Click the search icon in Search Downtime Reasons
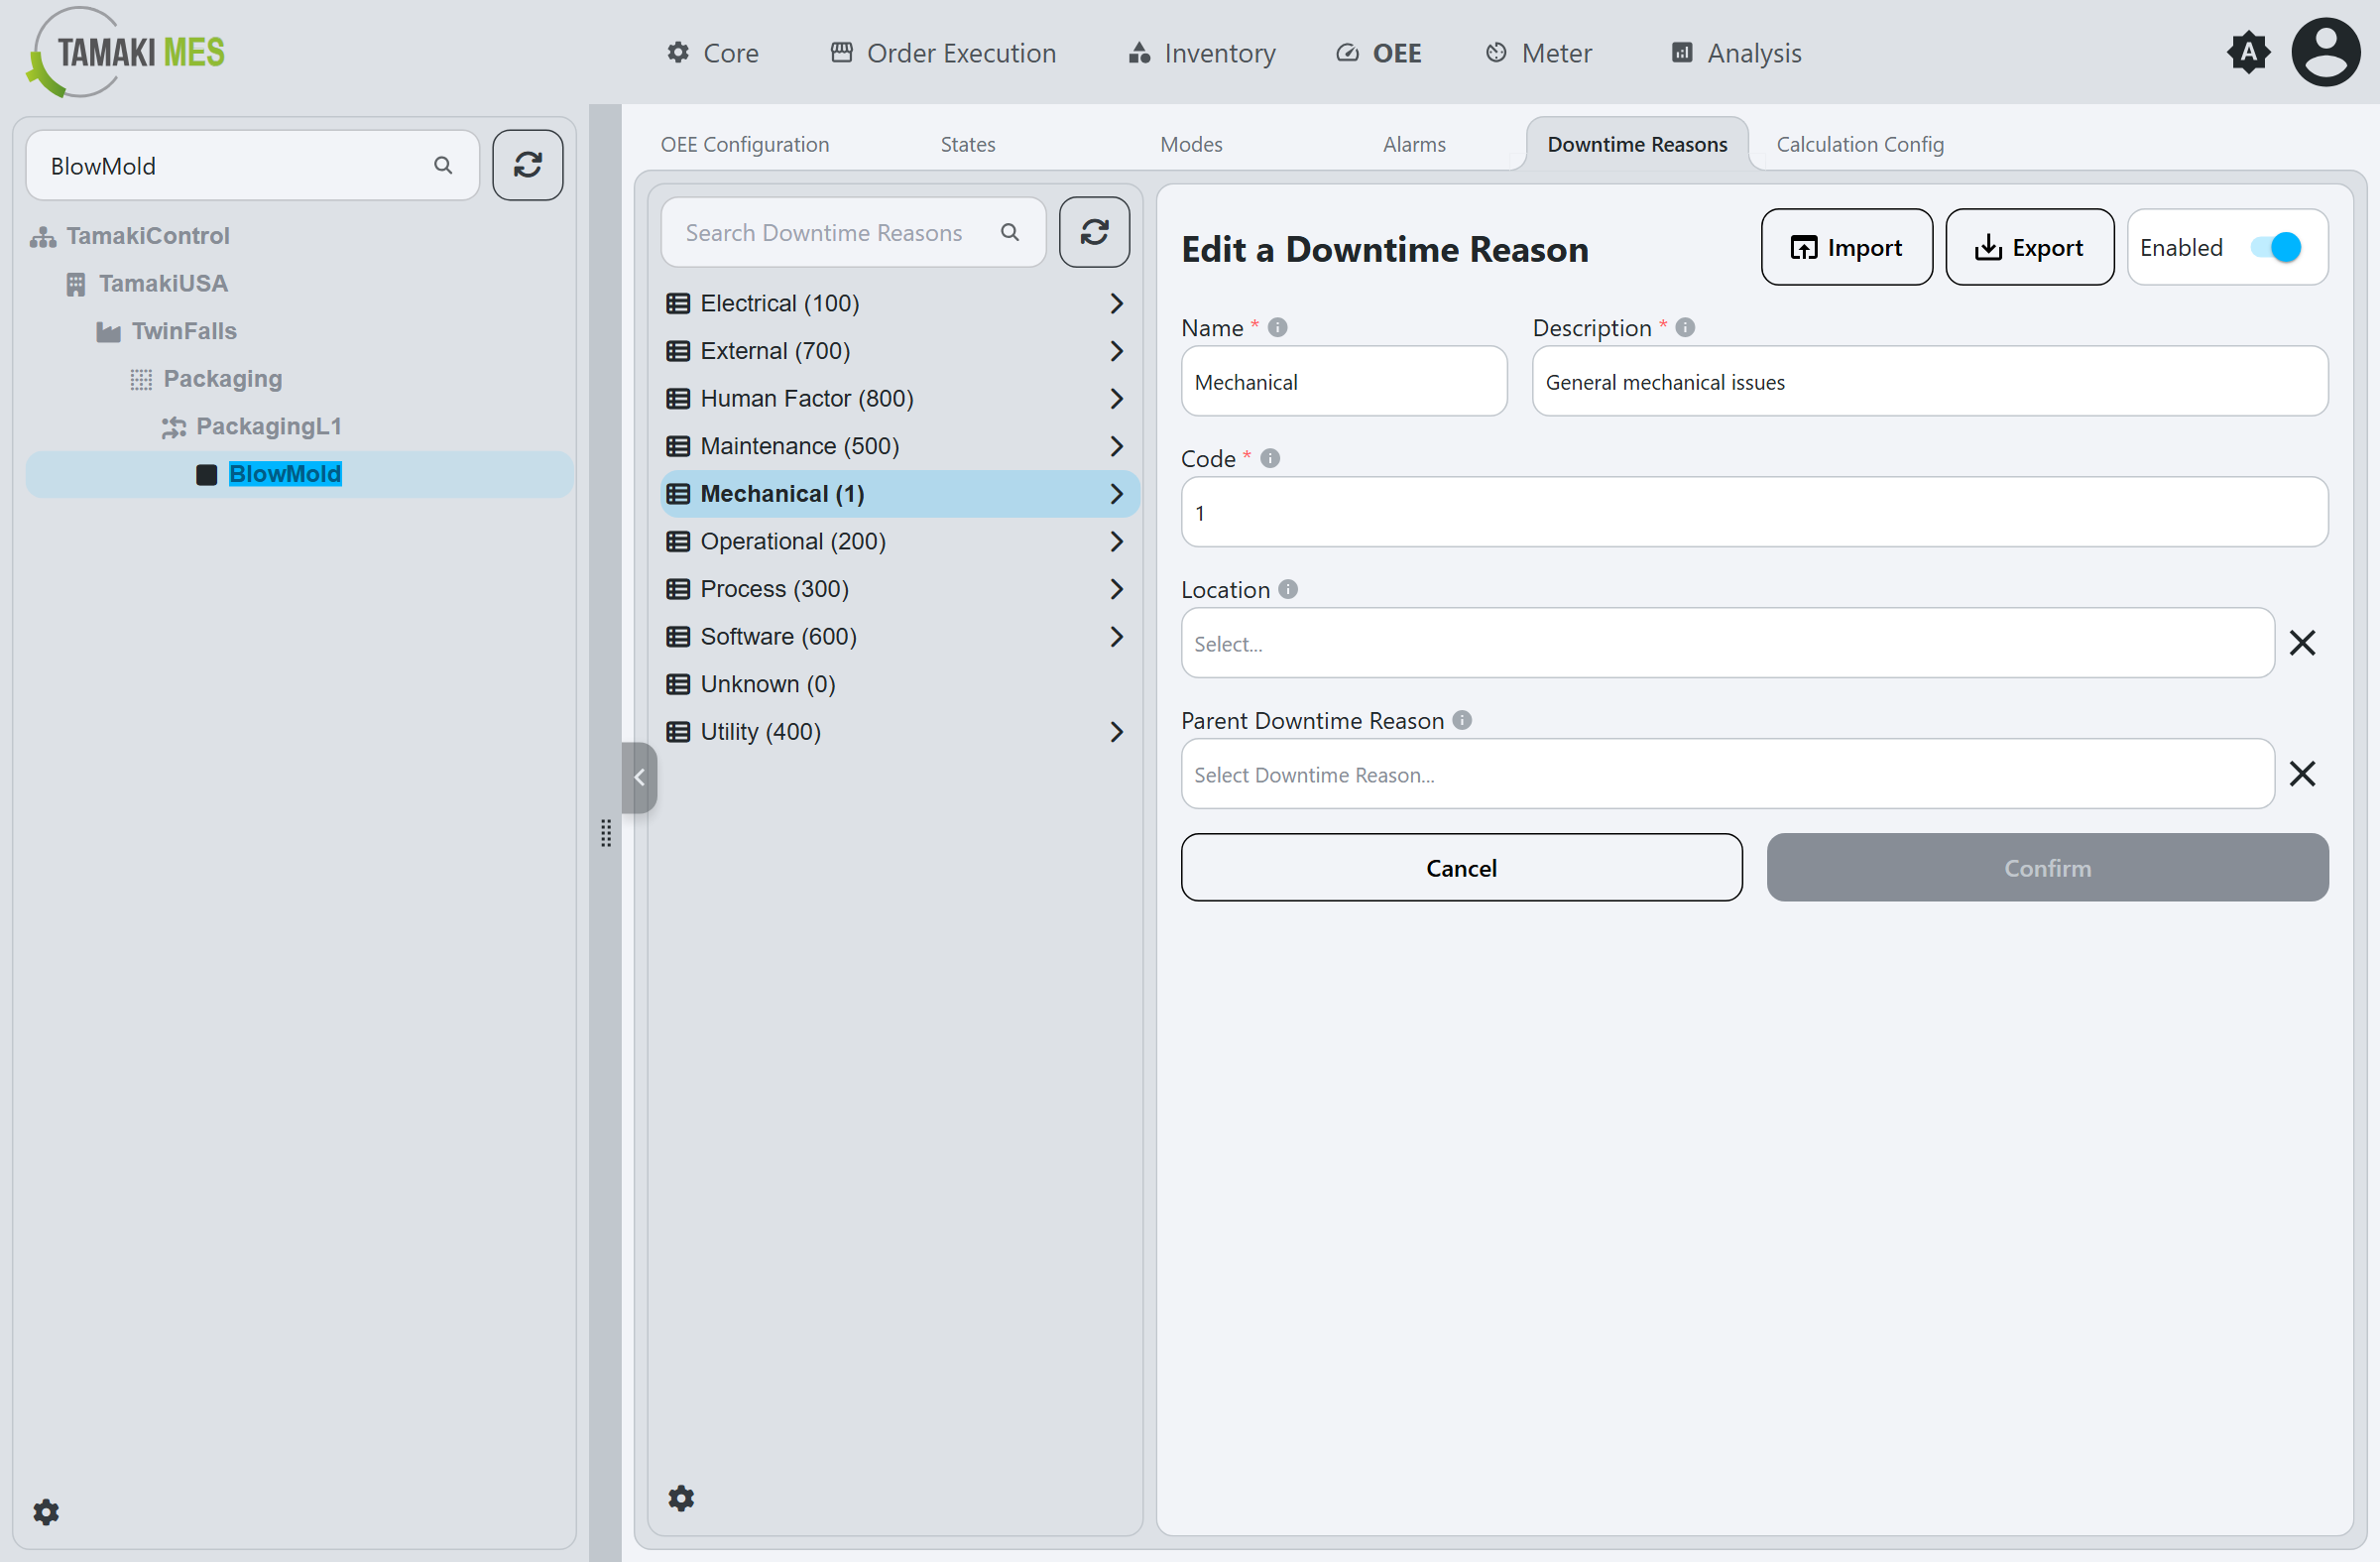This screenshot has width=2380, height=1562. pyautogui.click(x=1010, y=232)
